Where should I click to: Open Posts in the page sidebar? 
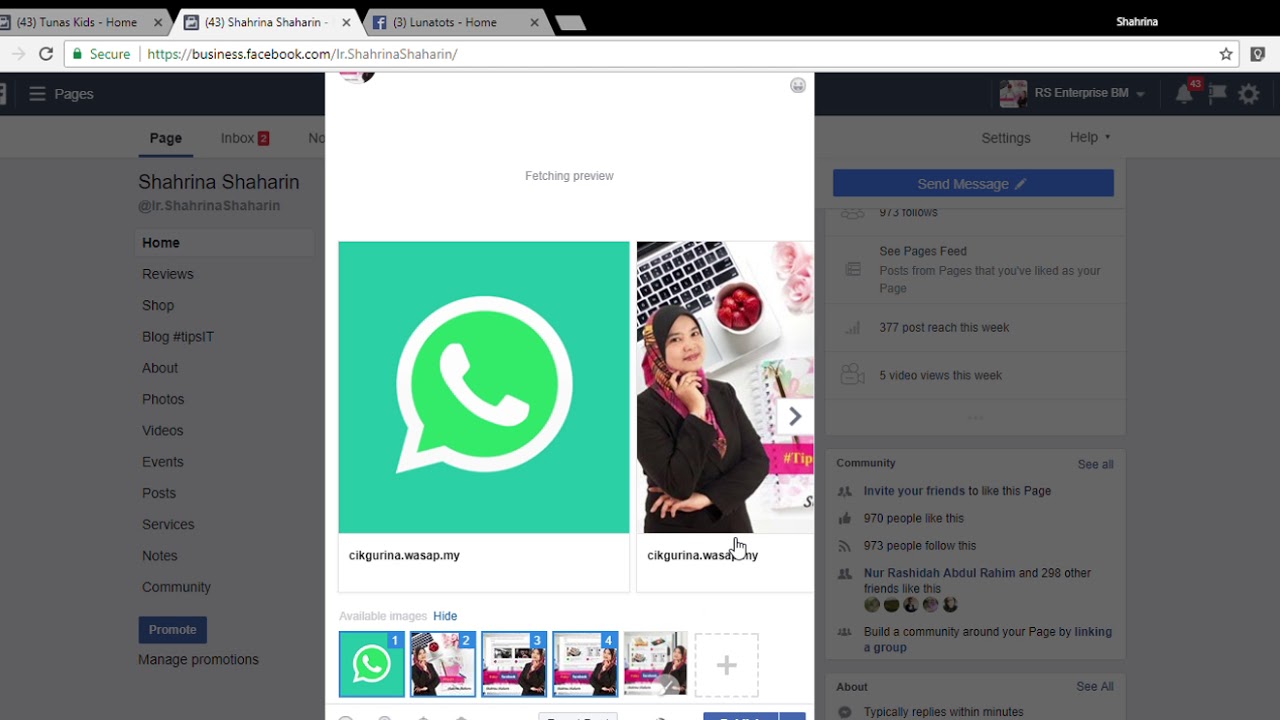(159, 493)
